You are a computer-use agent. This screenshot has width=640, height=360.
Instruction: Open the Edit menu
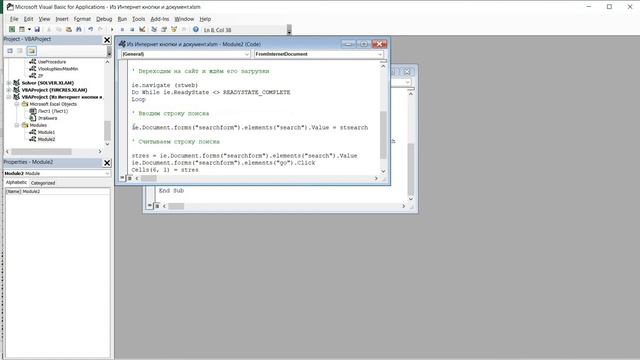coord(28,19)
